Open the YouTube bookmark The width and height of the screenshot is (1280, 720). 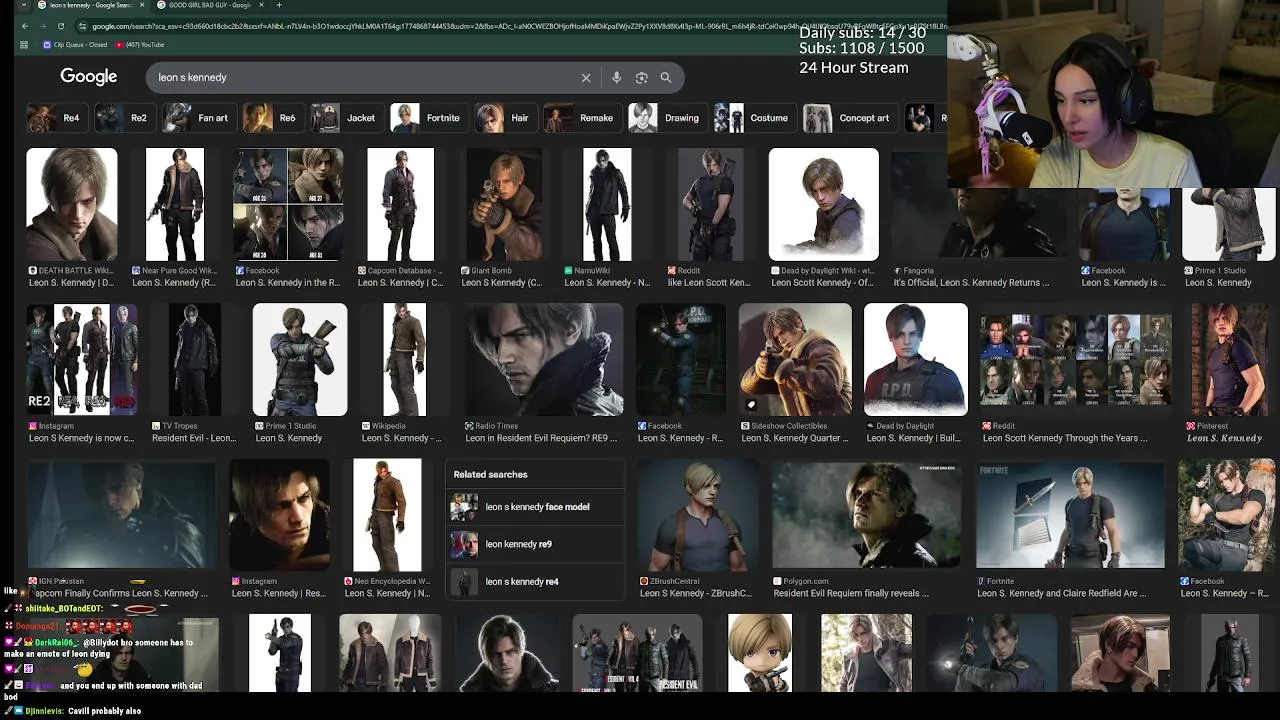pyautogui.click(x=140, y=45)
